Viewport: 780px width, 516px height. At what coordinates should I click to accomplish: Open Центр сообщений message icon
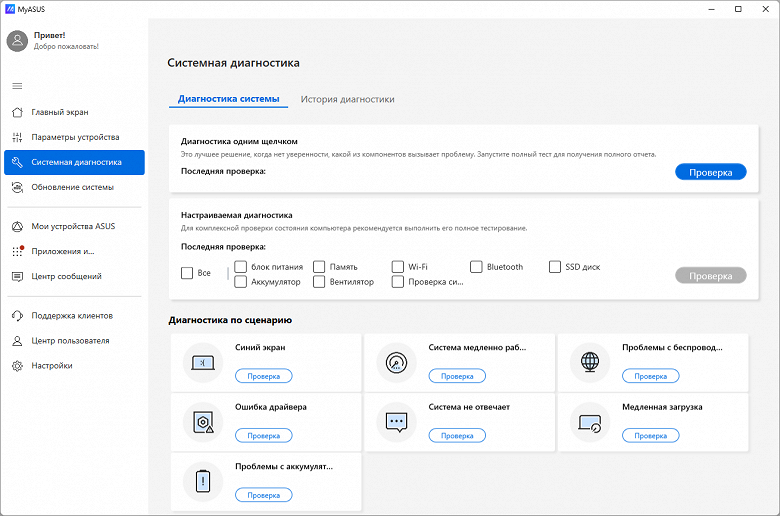pyautogui.click(x=17, y=276)
